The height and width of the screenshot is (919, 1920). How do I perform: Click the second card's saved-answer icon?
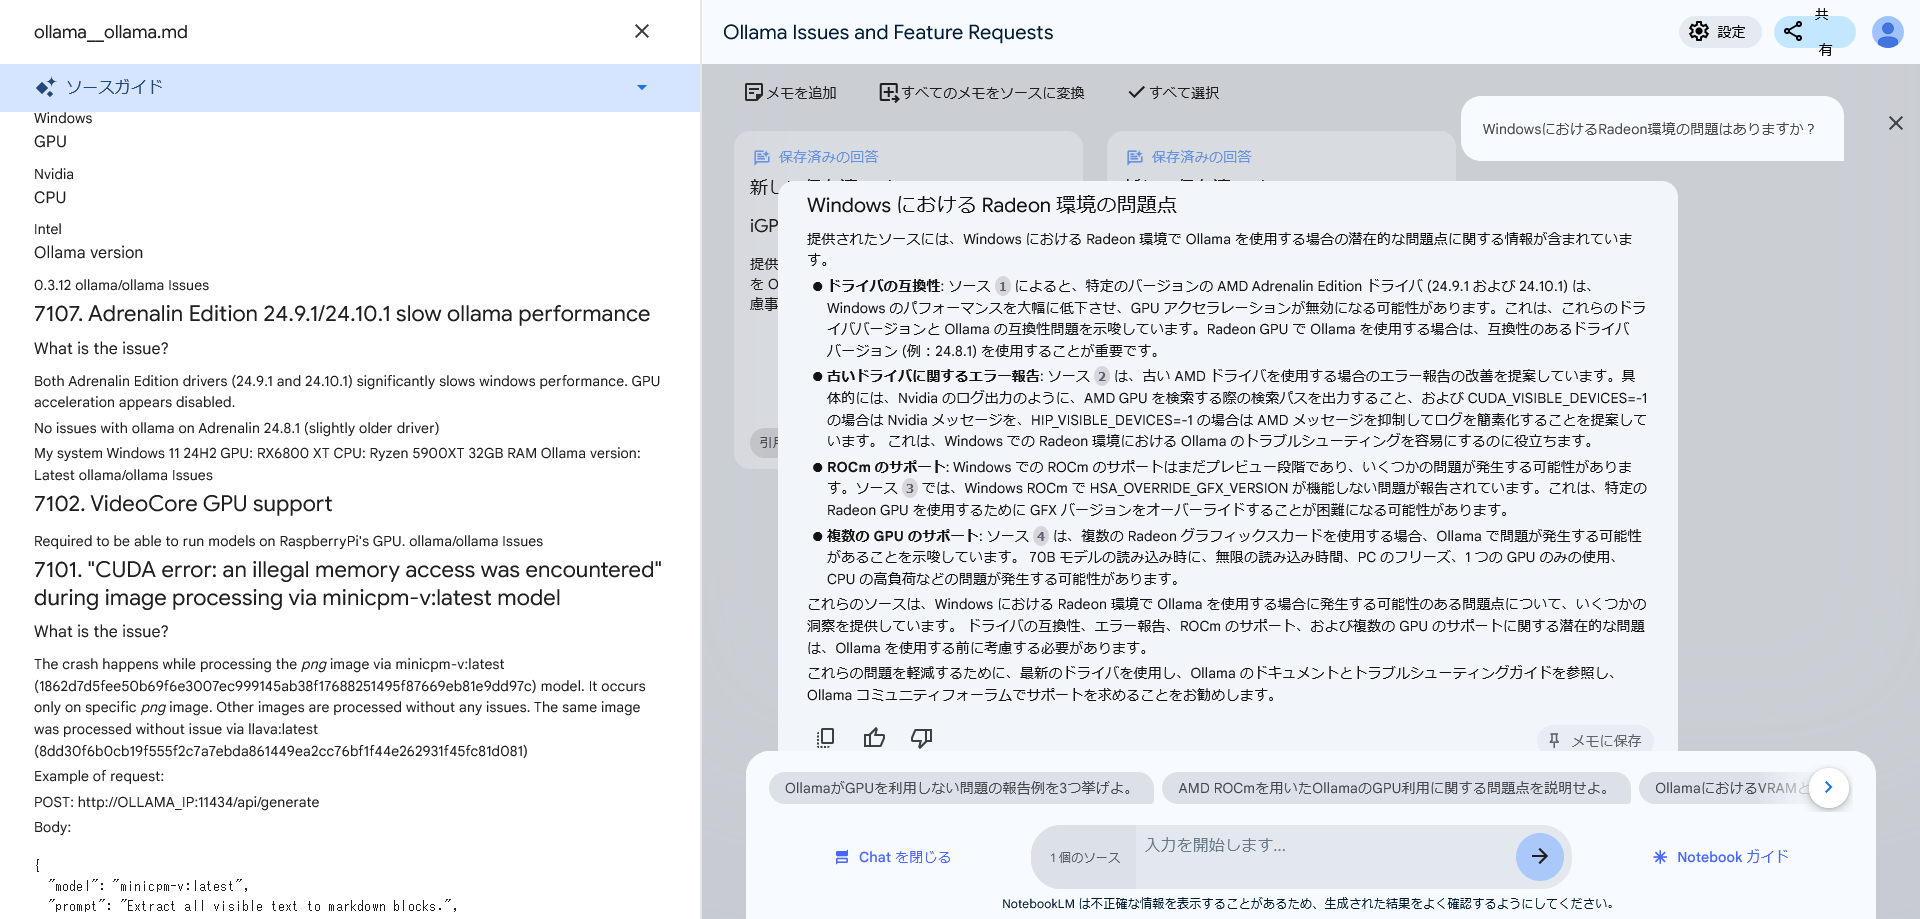tap(1135, 157)
